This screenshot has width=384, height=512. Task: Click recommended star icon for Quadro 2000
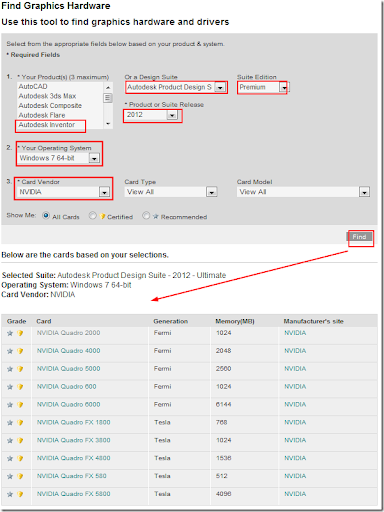(10, 333)
